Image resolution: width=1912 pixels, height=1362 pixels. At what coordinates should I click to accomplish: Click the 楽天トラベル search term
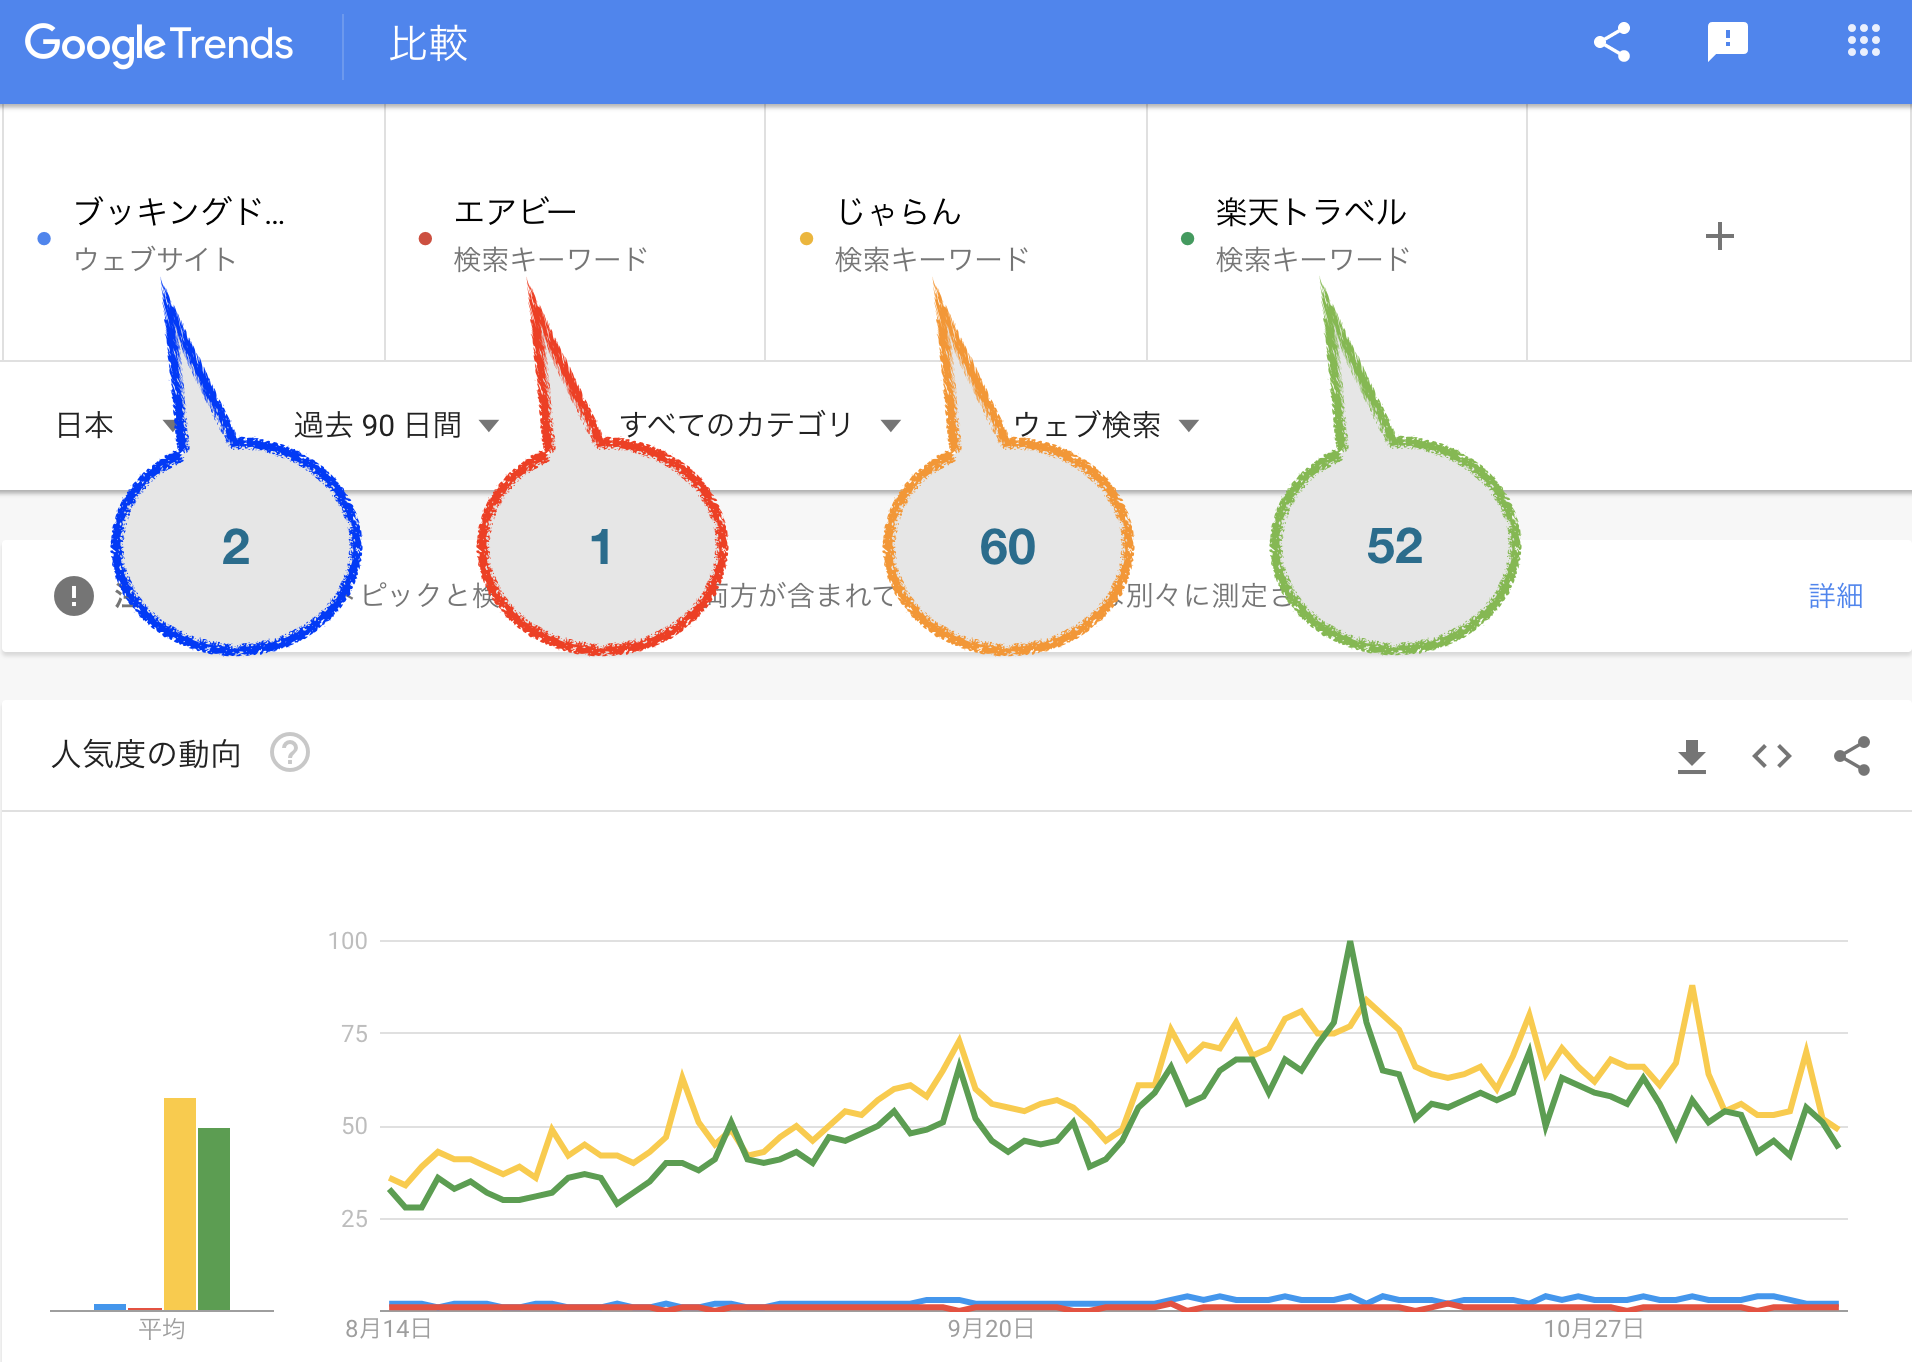tap(1310, 212)
